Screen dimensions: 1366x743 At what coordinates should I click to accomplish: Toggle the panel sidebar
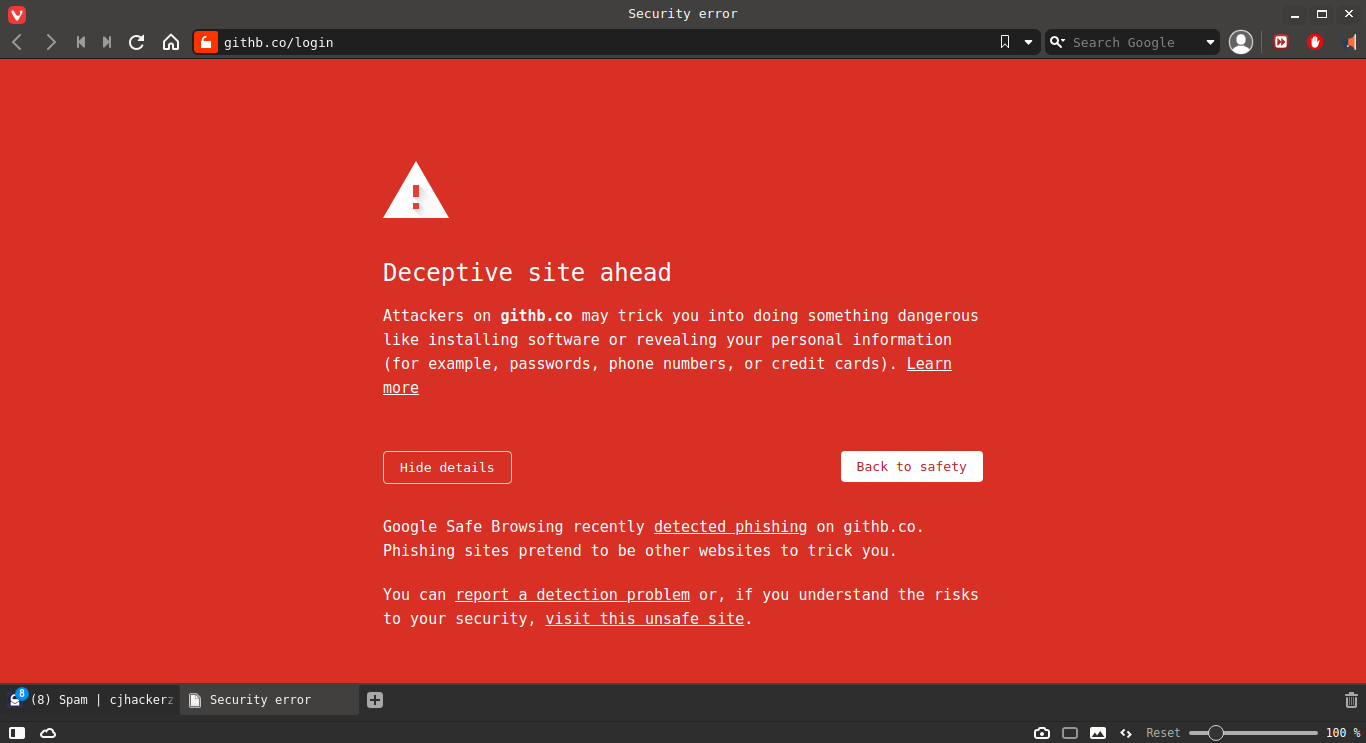tap(17, 732)
